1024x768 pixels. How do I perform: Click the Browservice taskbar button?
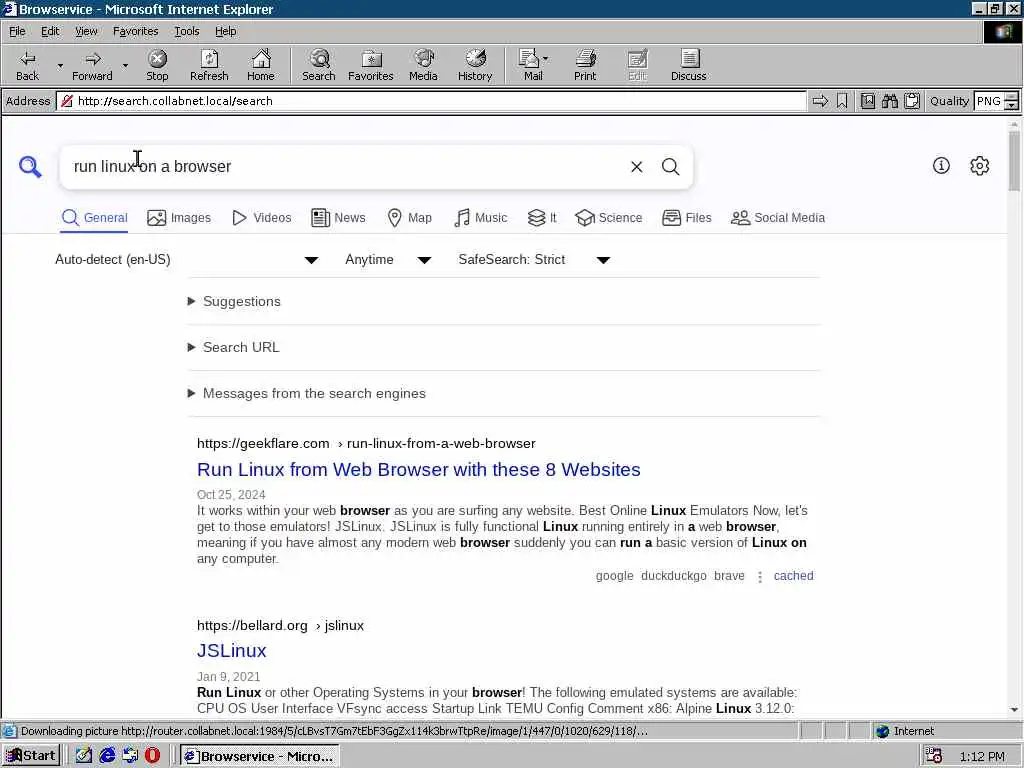tap(260, 756)
